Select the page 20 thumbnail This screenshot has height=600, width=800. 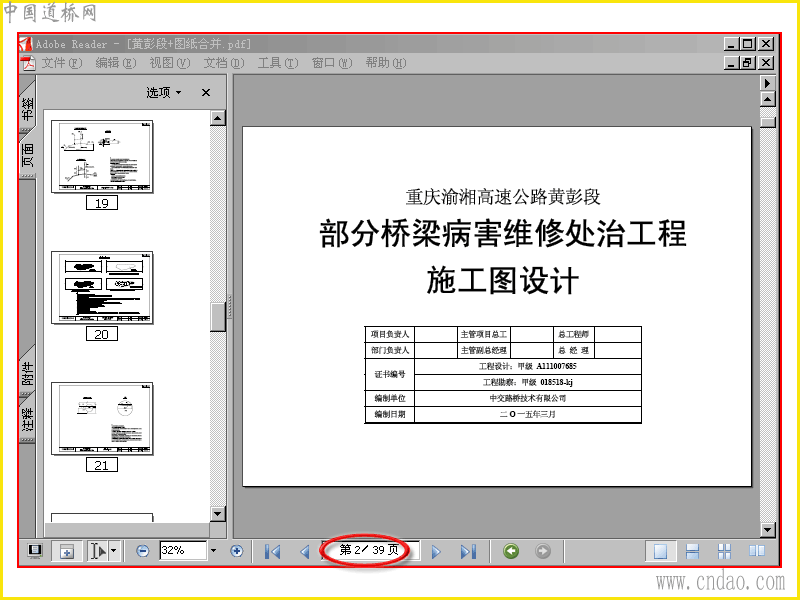coord(102,287)
